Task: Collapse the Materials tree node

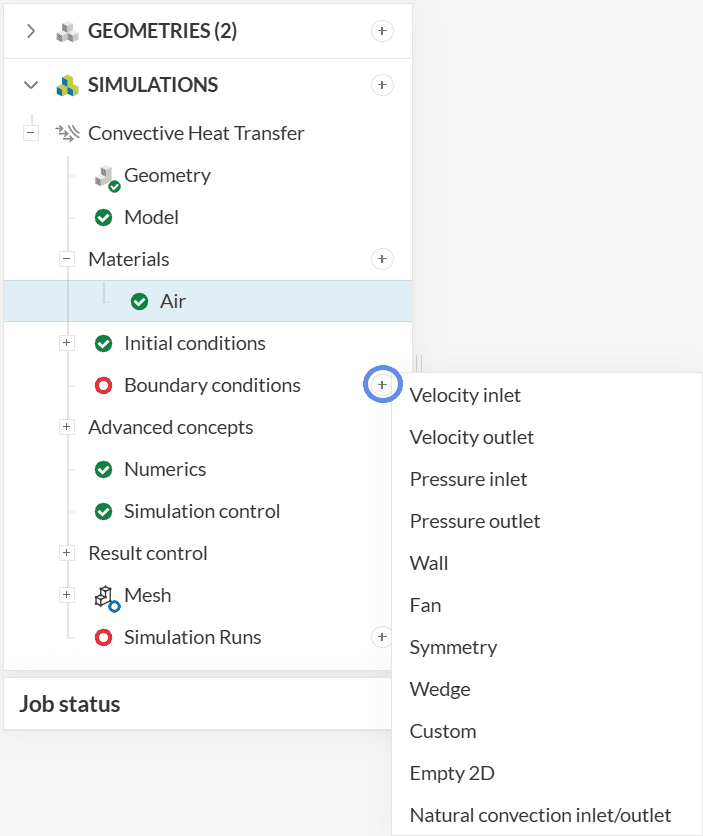Action: [x=67, y=259]
